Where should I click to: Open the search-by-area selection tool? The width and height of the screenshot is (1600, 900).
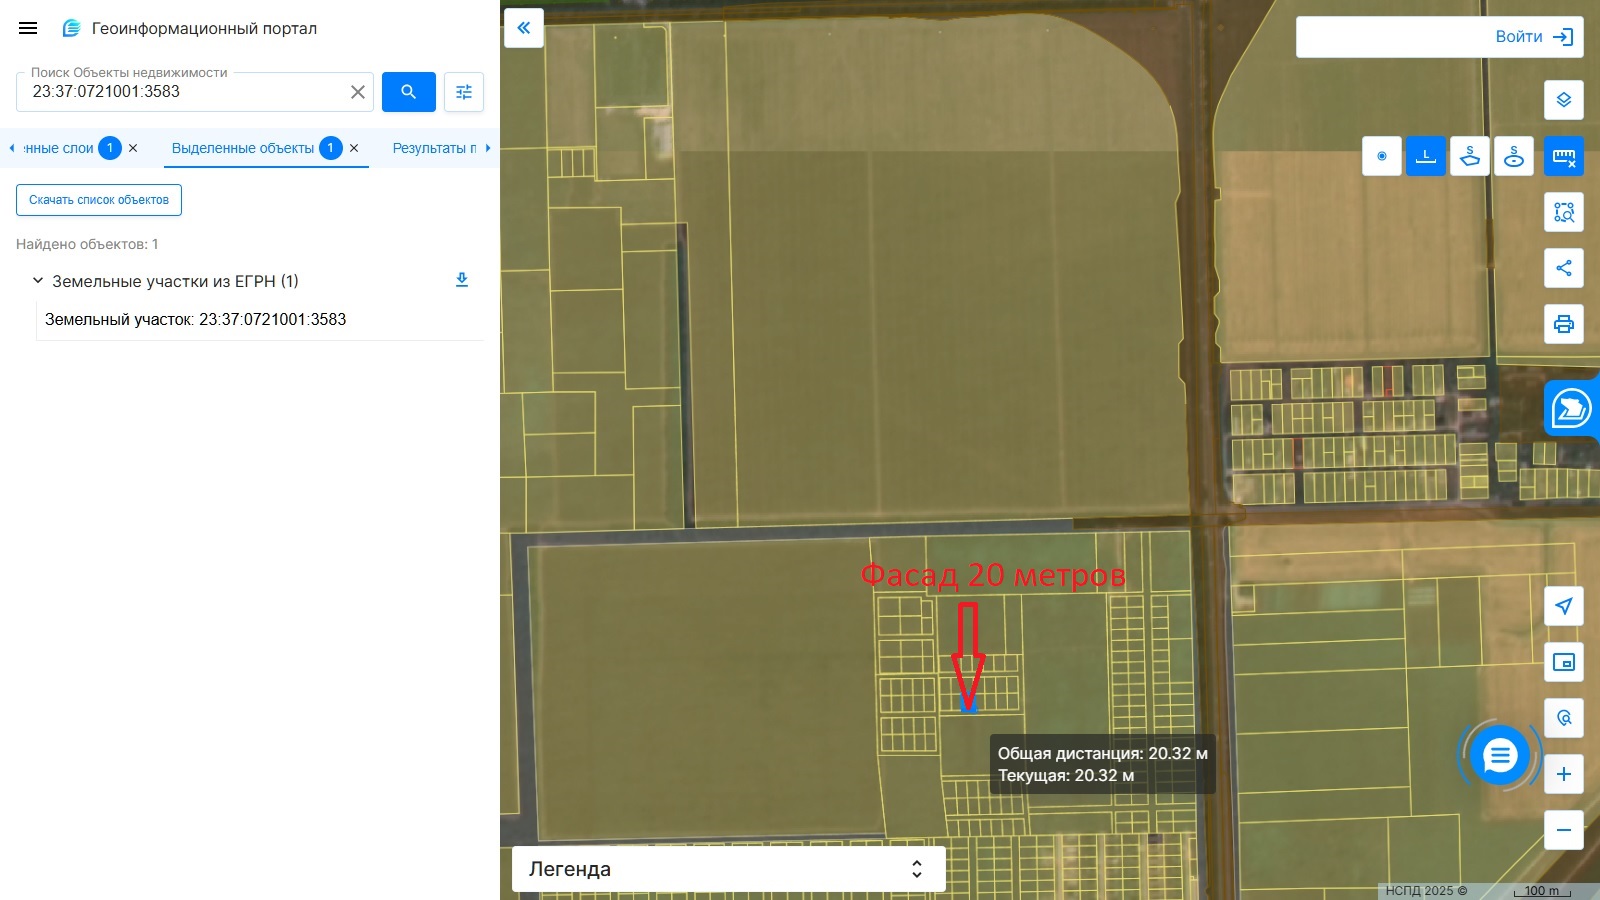(x=1563, y=212)
